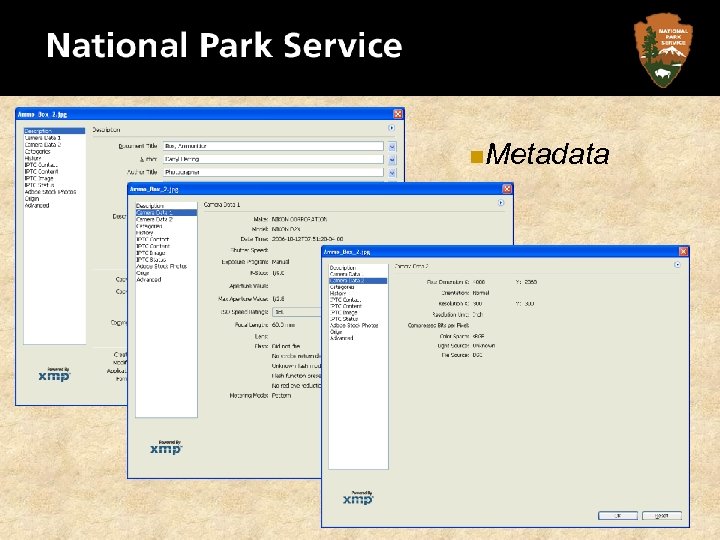Select History in the middle window's list
The width and height of the screenshot is (720, 540).
[x=145, y=233]
